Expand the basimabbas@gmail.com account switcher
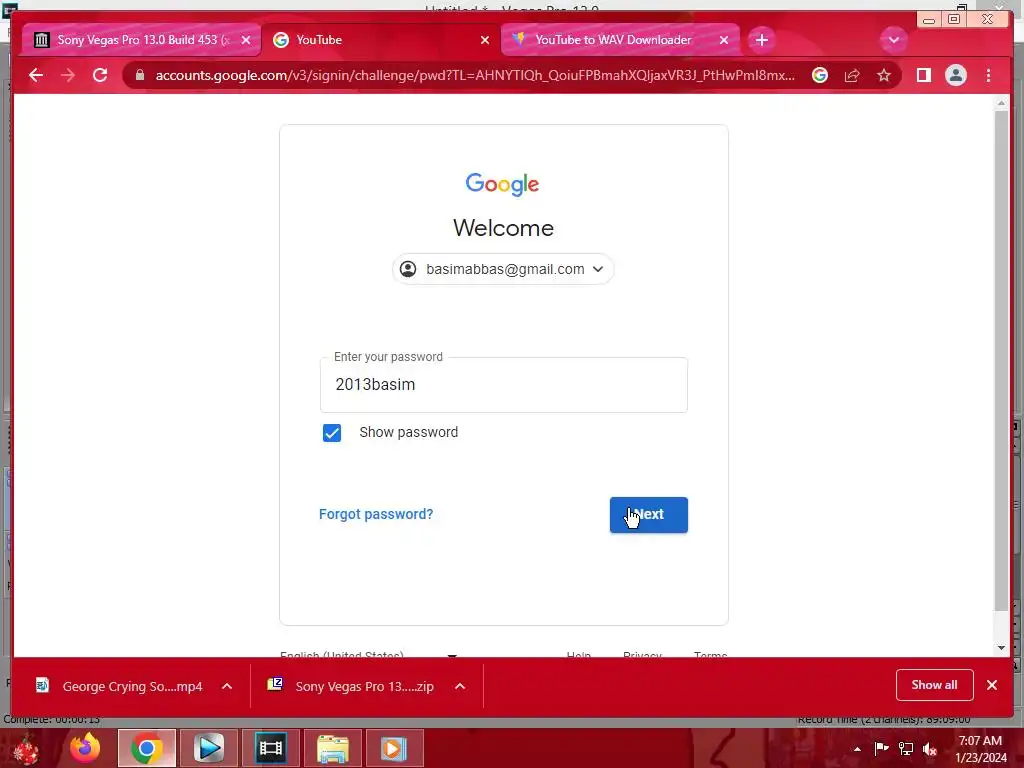1024x768 pixels. coord(503,269)
